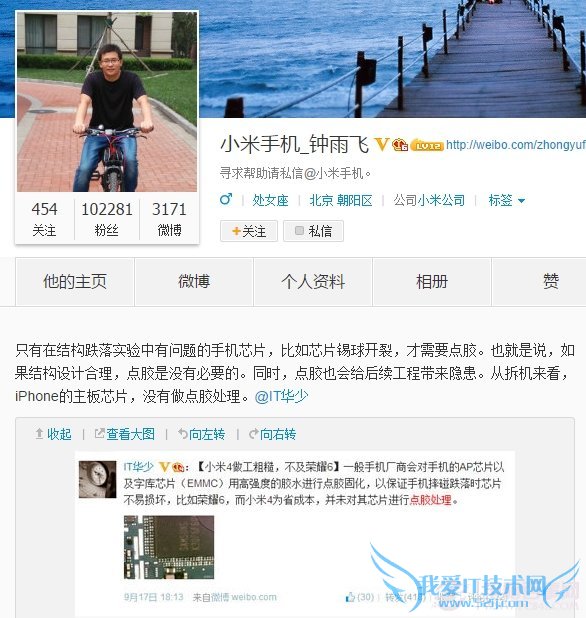This screenshot has width=586, height=618.
Task: Click the @IT华少 mention link
Action: 281,396
